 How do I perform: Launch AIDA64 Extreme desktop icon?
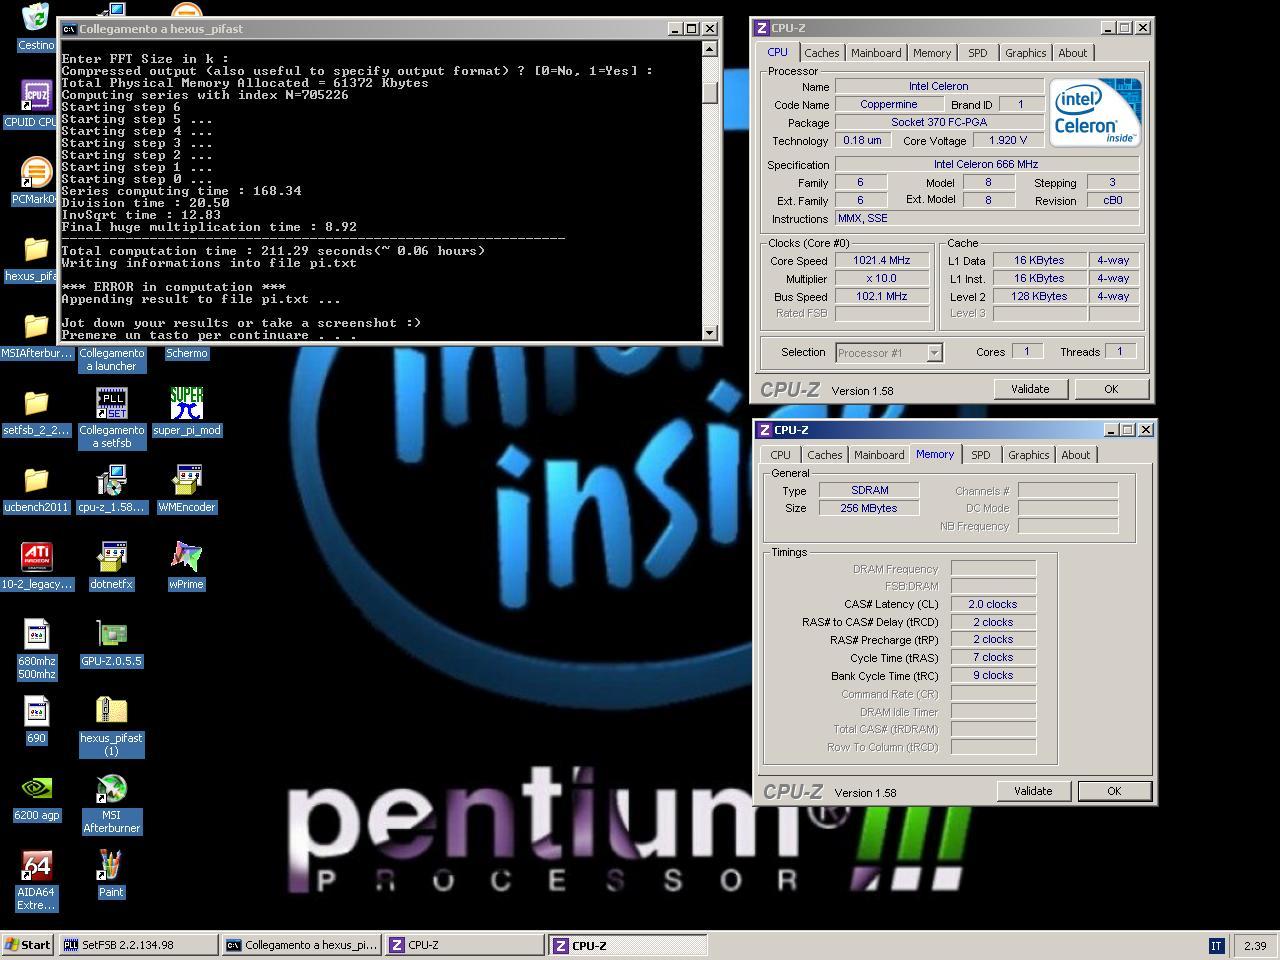coord(36,867)
